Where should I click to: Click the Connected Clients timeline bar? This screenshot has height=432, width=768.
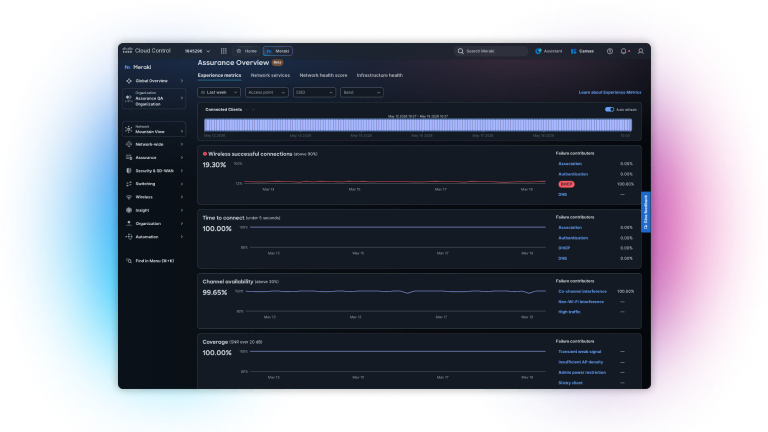[418, 125]
